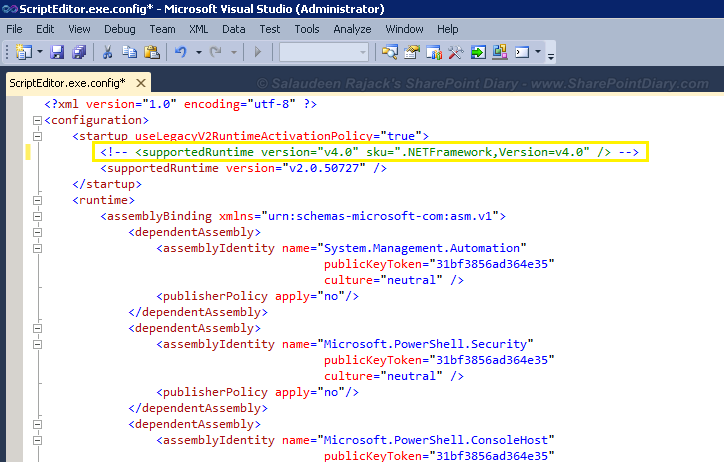The image size is (724, 462).
Task: Open the File menu
Action: click(x=14, y=29)
